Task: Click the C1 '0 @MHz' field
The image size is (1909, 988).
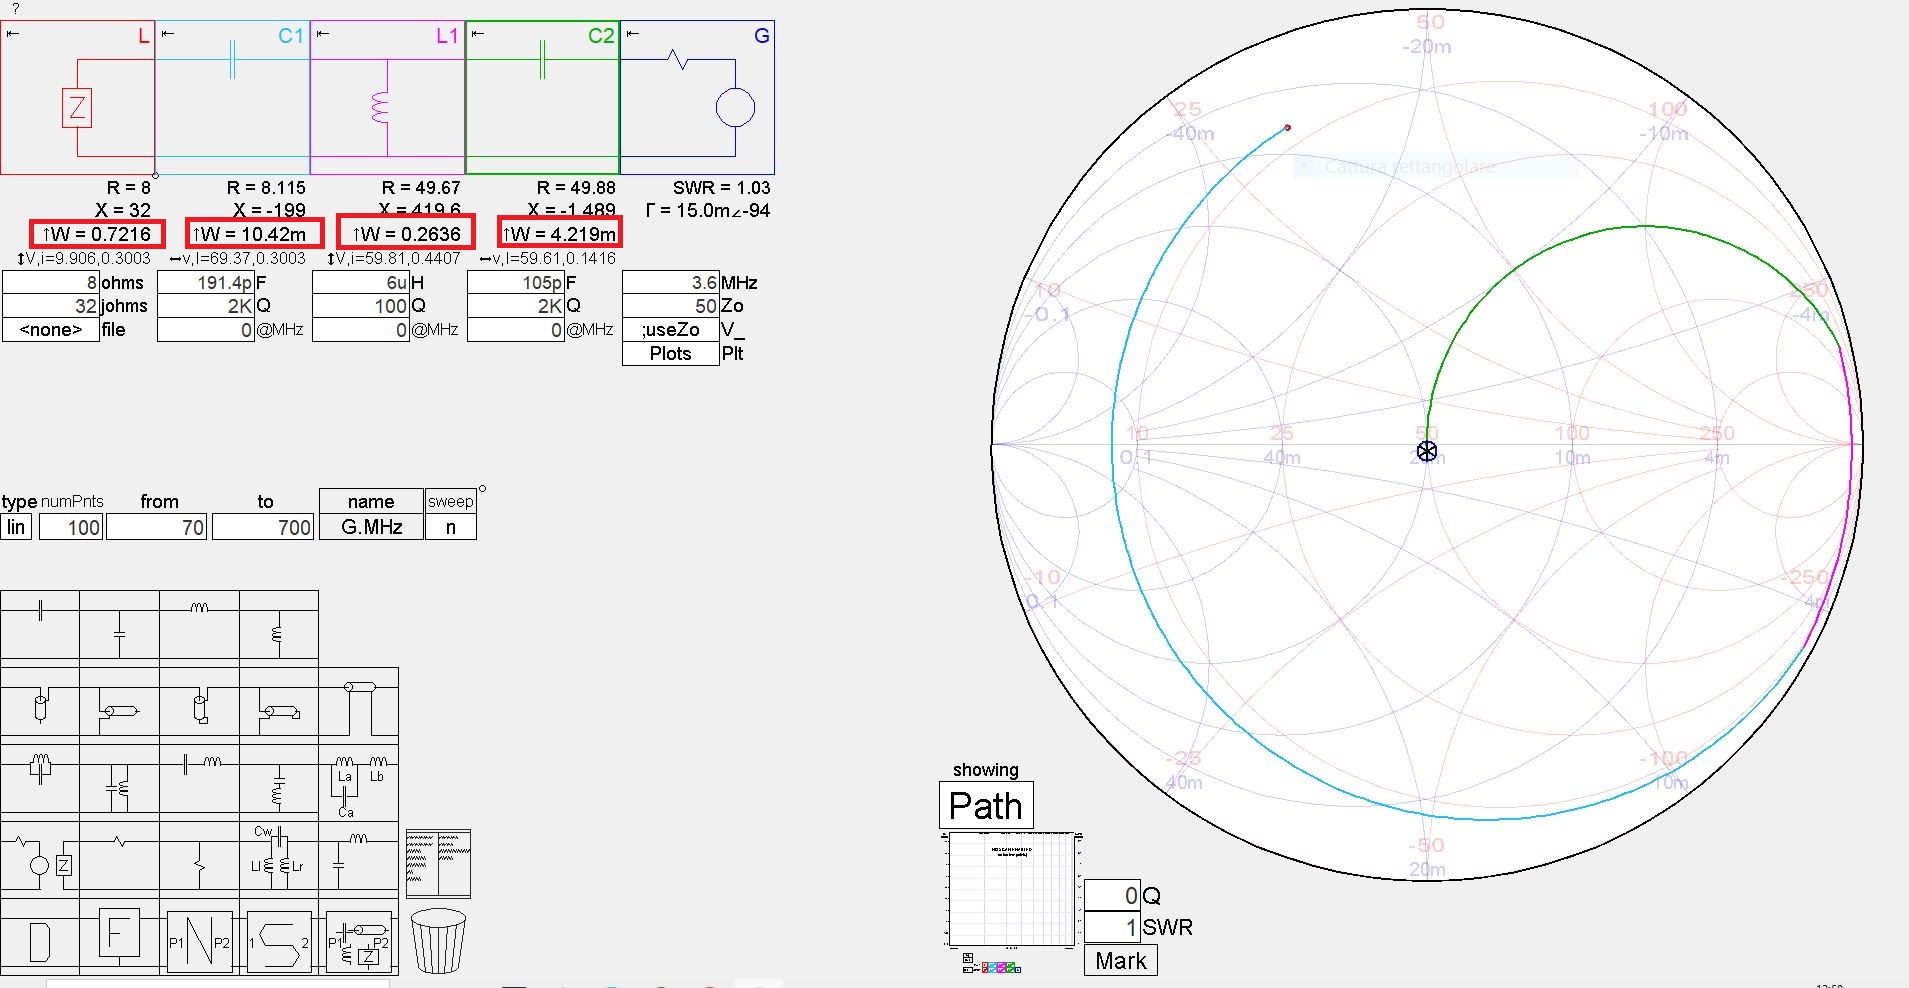Action: (x=206, y=329)
